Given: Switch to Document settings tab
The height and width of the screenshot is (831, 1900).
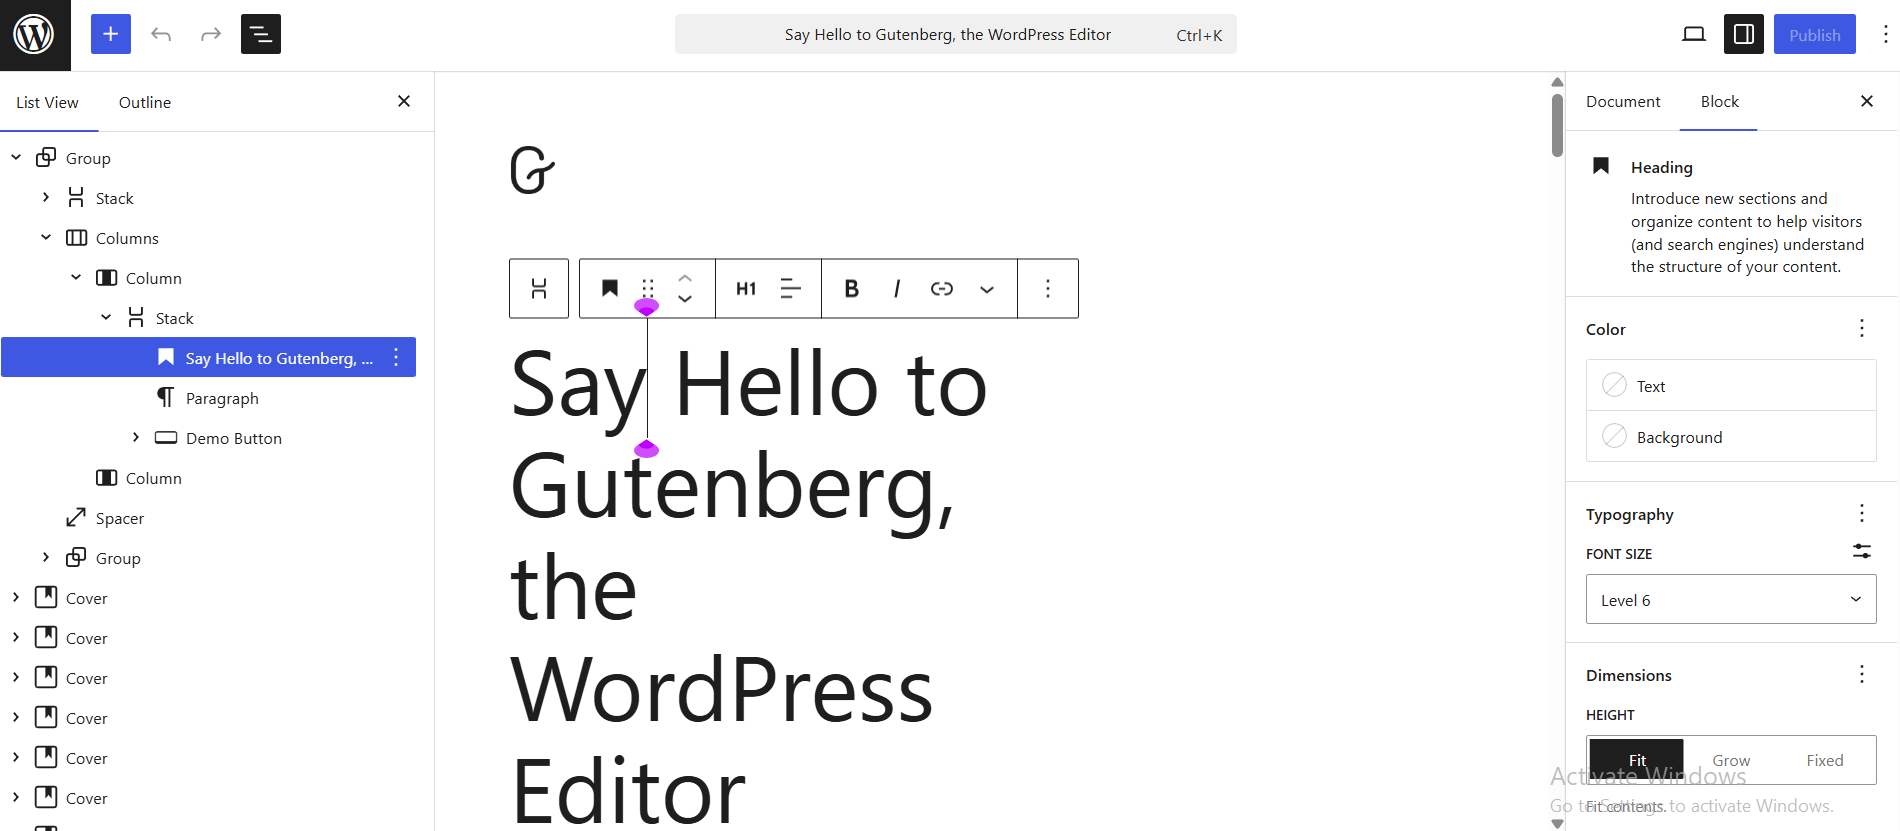Looking at the screenshot, I should pos(1623,101).
